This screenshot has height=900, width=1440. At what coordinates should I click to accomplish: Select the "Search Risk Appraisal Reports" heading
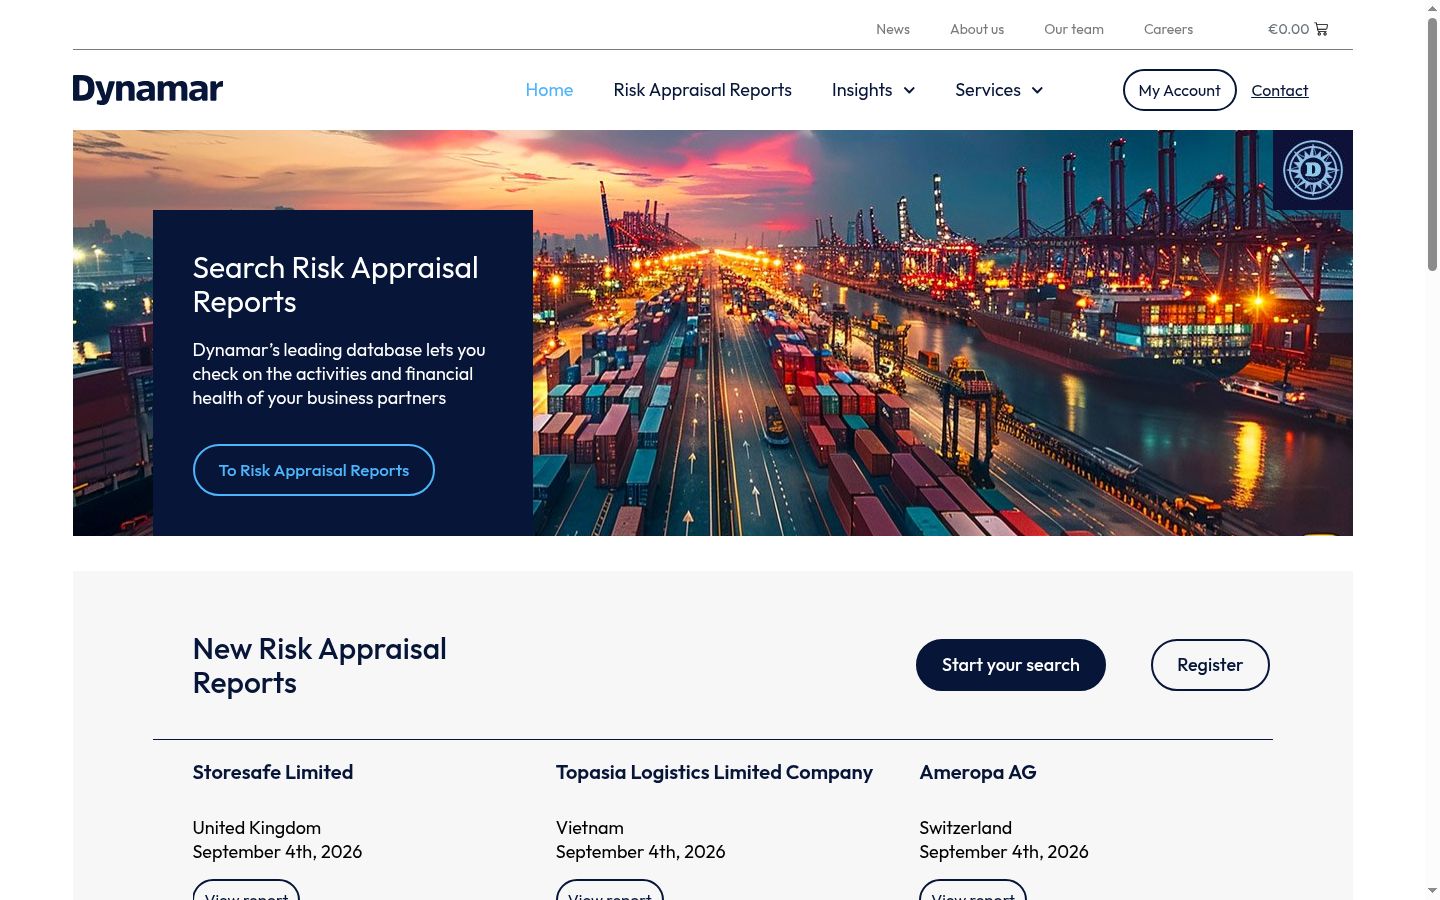click(335, 285)
